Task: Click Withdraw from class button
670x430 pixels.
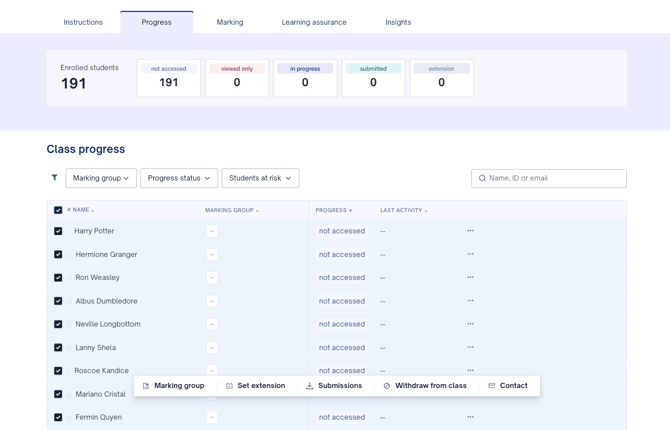Action: point(425,386)
